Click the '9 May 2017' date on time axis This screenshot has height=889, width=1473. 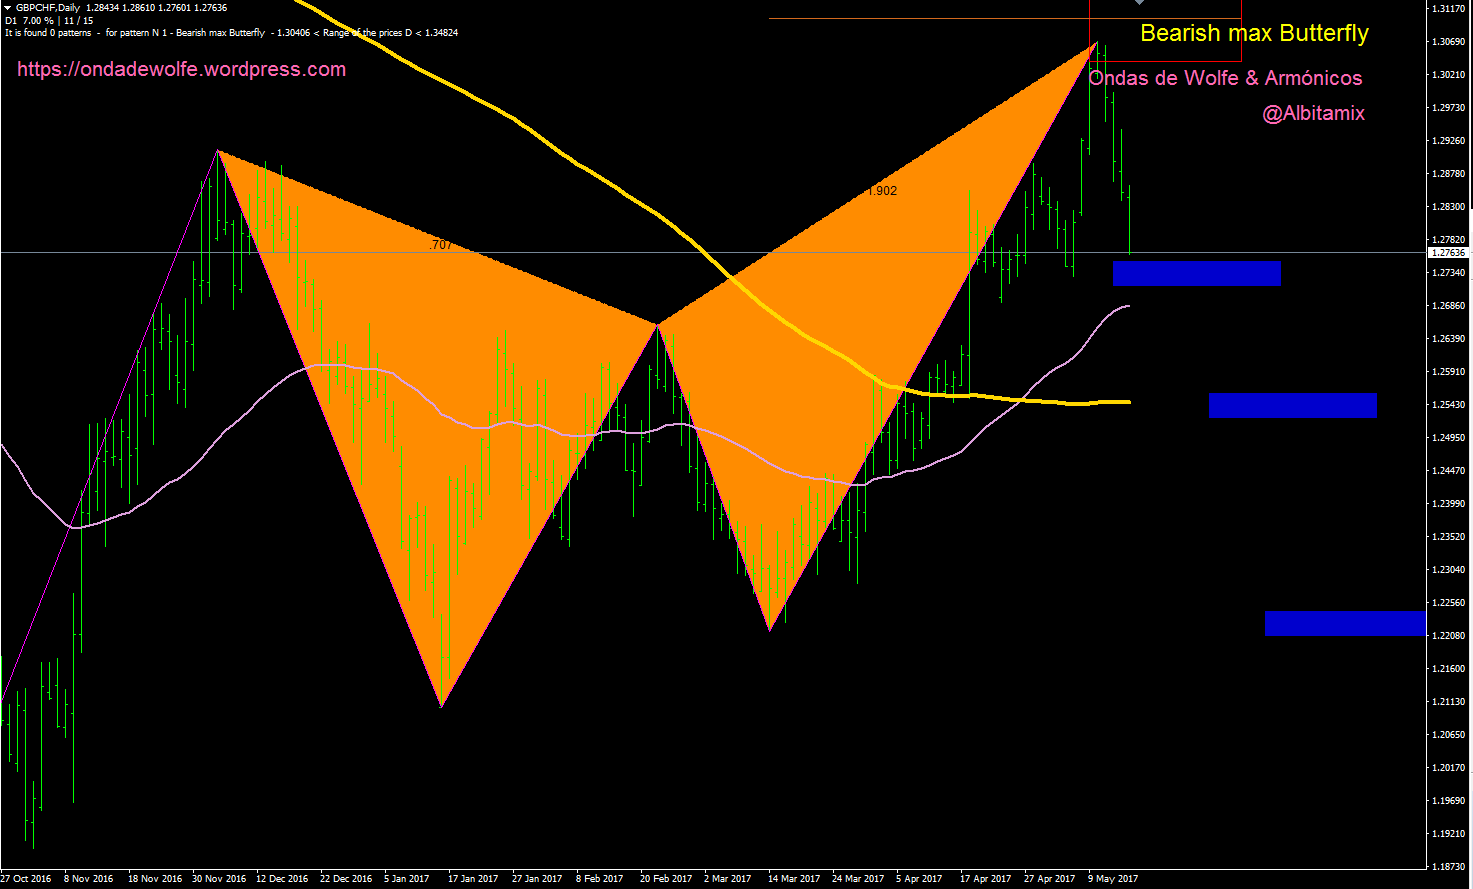click(1112, 879)
